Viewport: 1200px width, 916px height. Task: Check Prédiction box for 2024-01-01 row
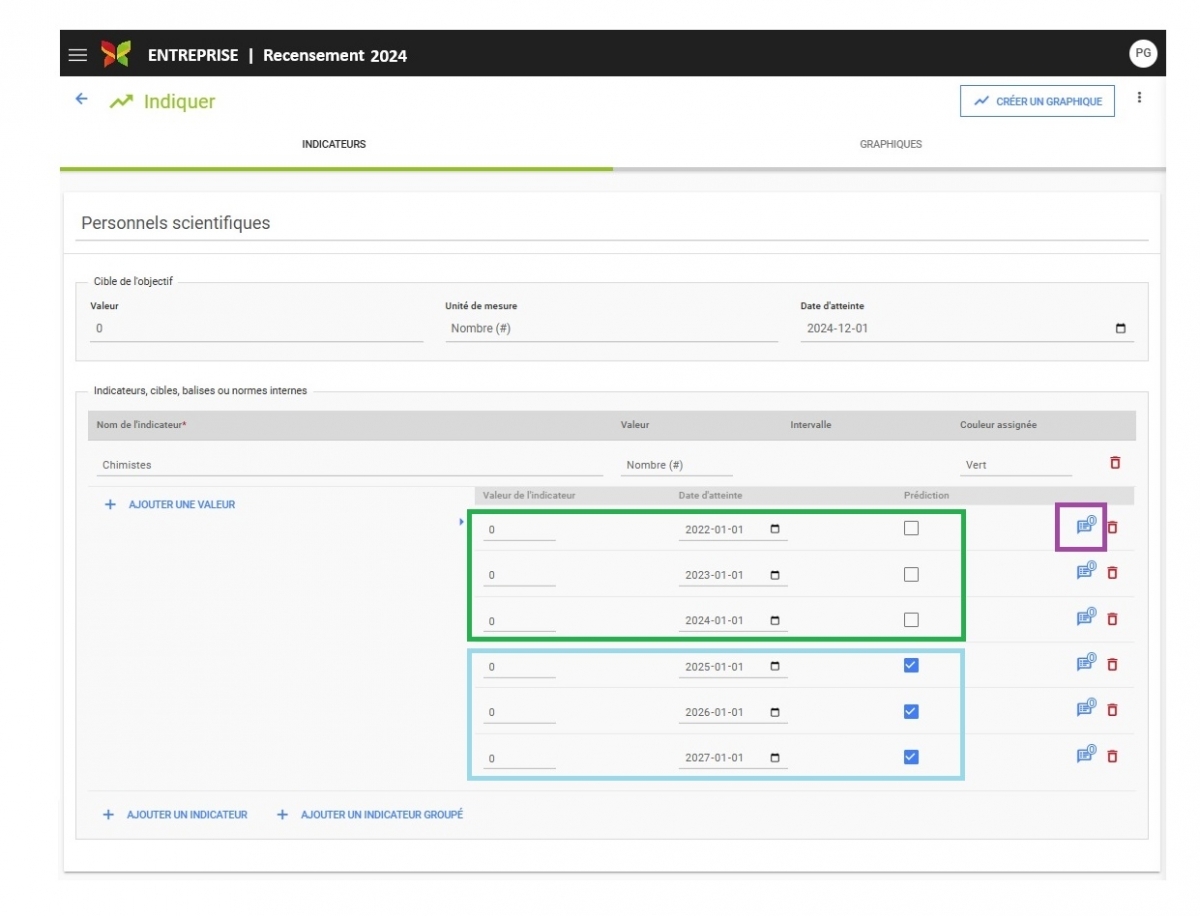click(911, 620)
